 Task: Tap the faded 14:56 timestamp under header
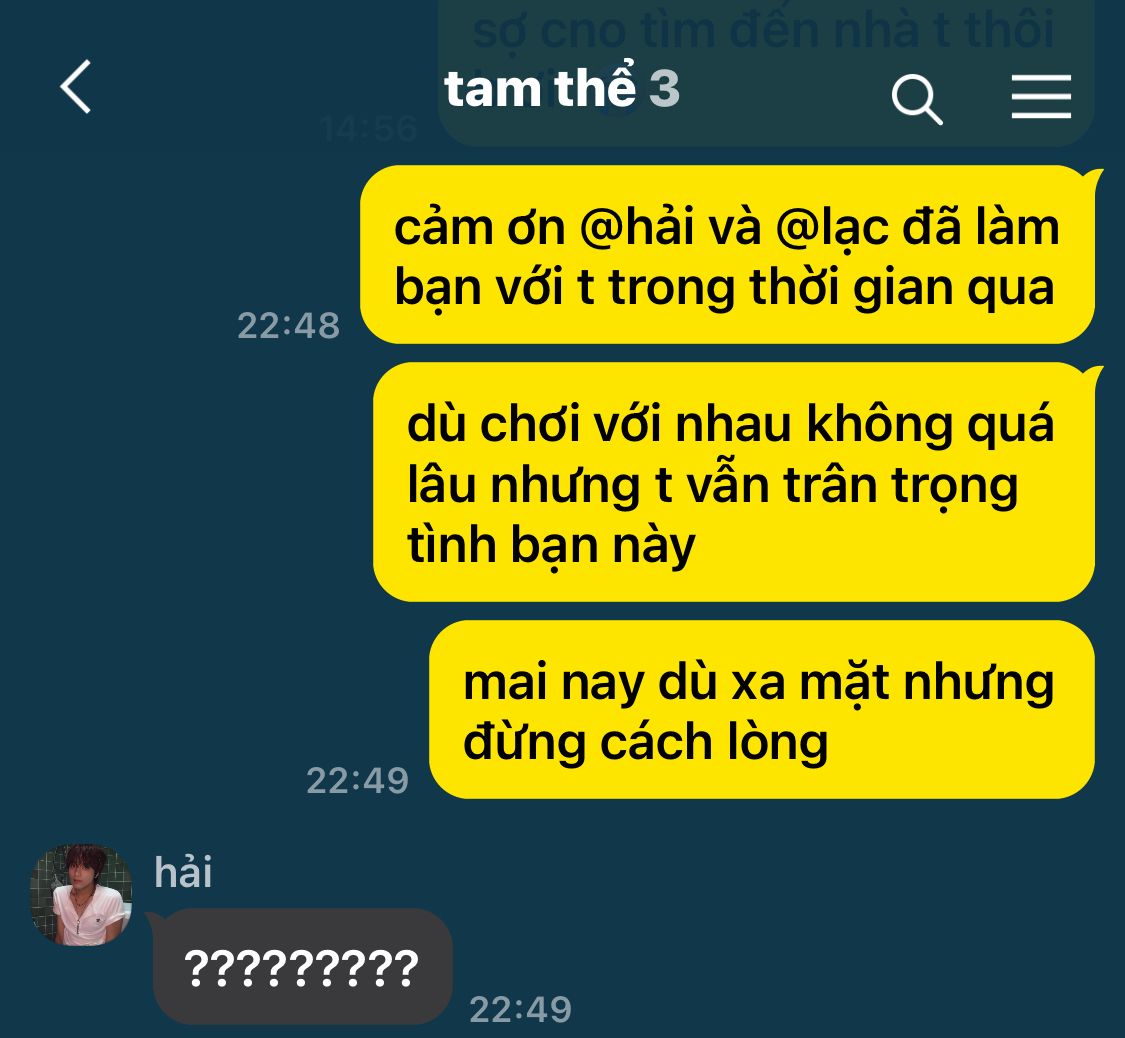[368, 130]
